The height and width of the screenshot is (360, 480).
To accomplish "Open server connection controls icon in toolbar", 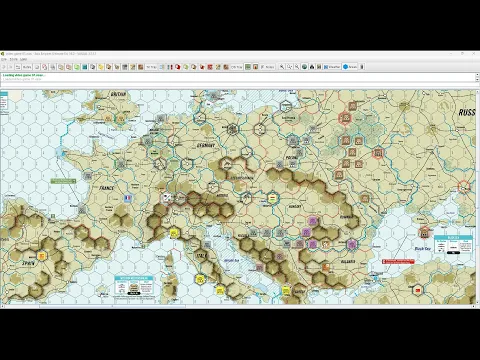I will [x=18, y=67].
